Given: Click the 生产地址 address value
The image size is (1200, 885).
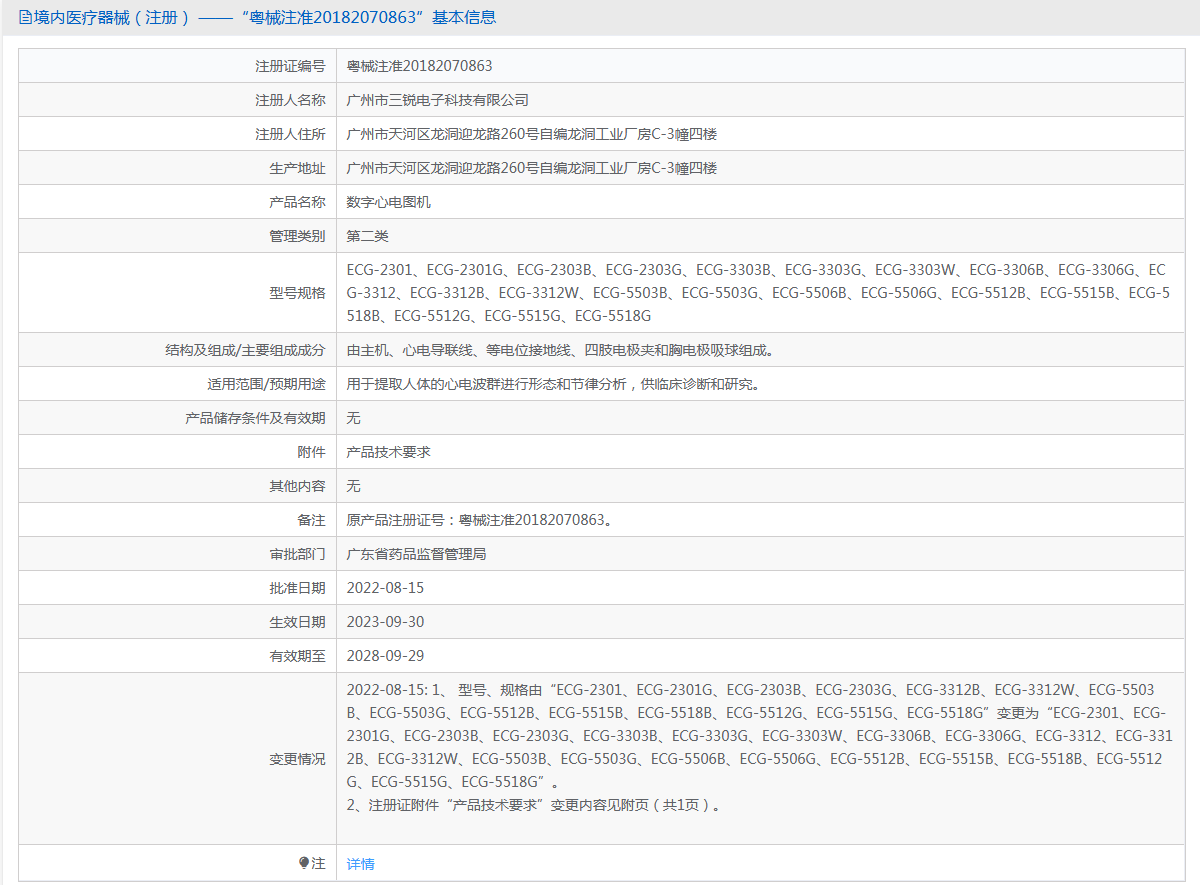Looking at the screenshot, I should [x=531, y=168].
